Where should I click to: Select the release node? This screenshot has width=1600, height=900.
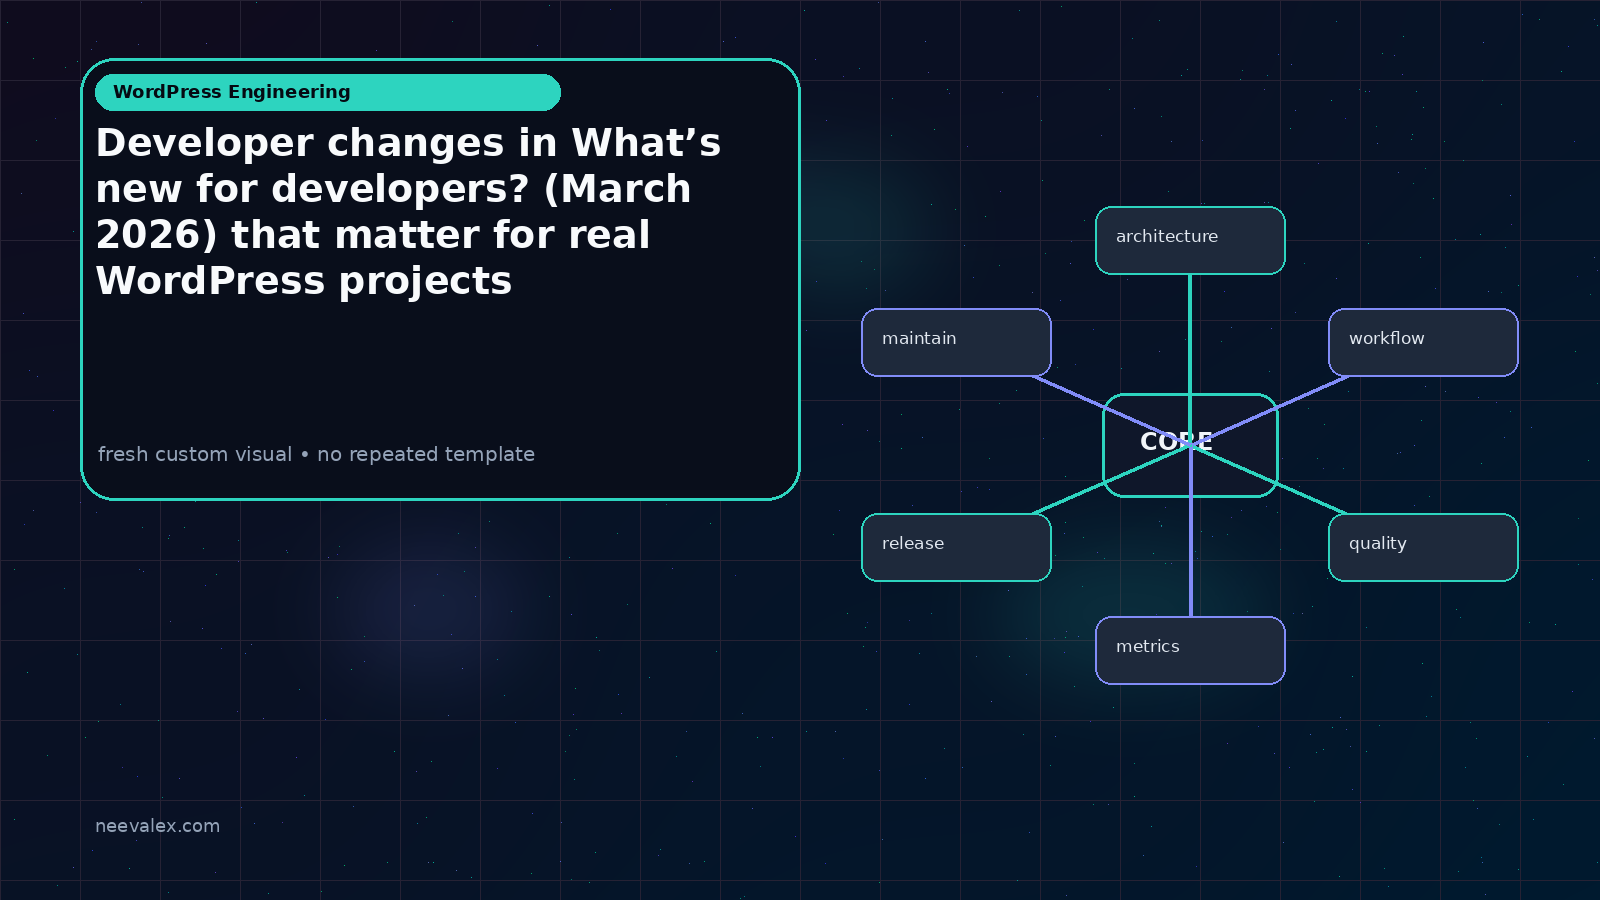click(956, 548)
